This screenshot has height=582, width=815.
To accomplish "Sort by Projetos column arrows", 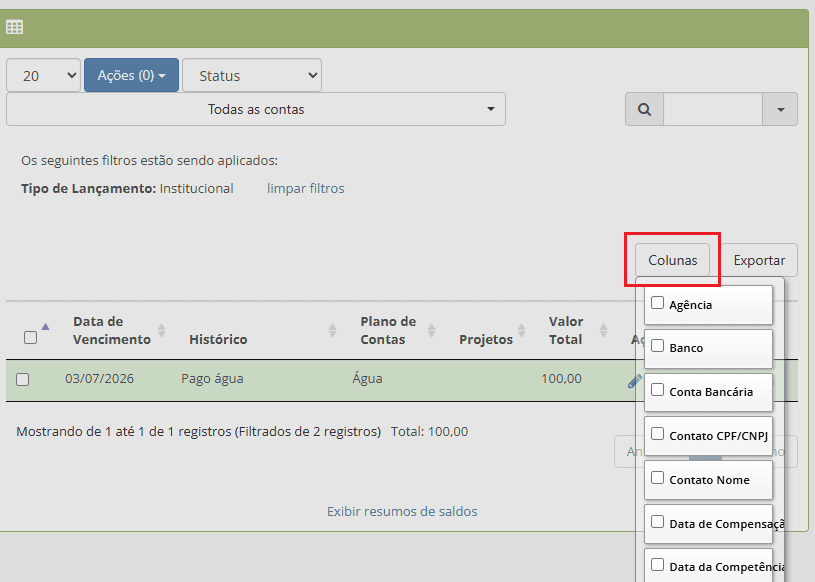I will (521, 330).
